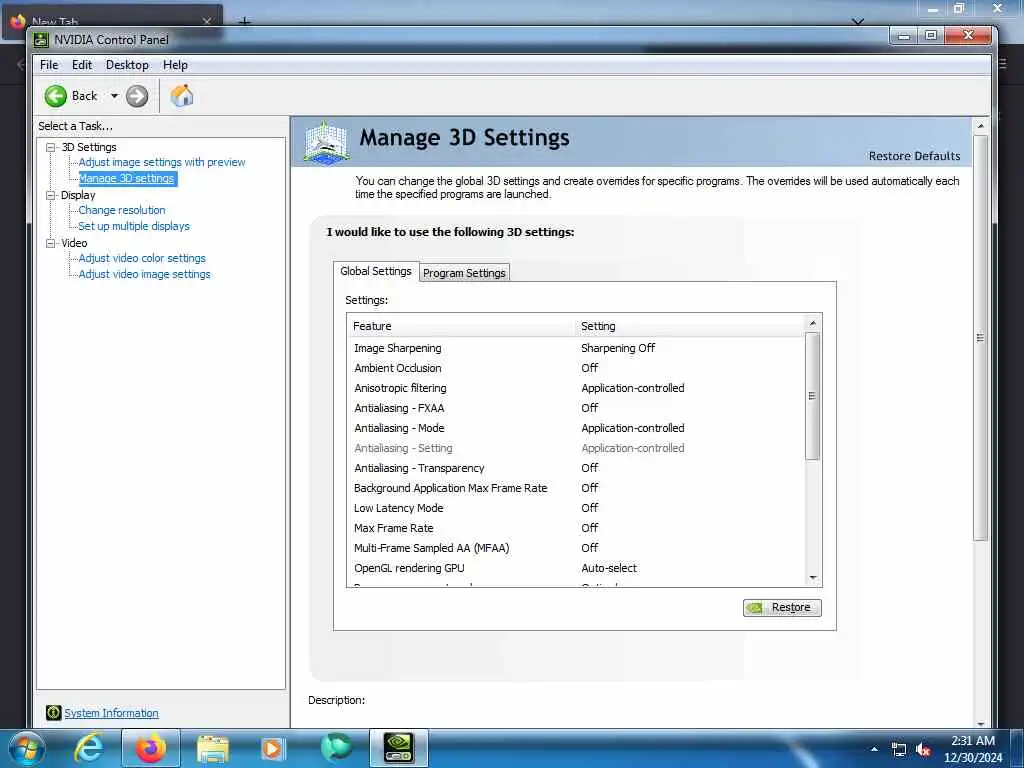Select the OpenGL rendering GPU row
The height and width of the screenshot is (768, 1024).
pyautogui.click(x=577, y=568)
